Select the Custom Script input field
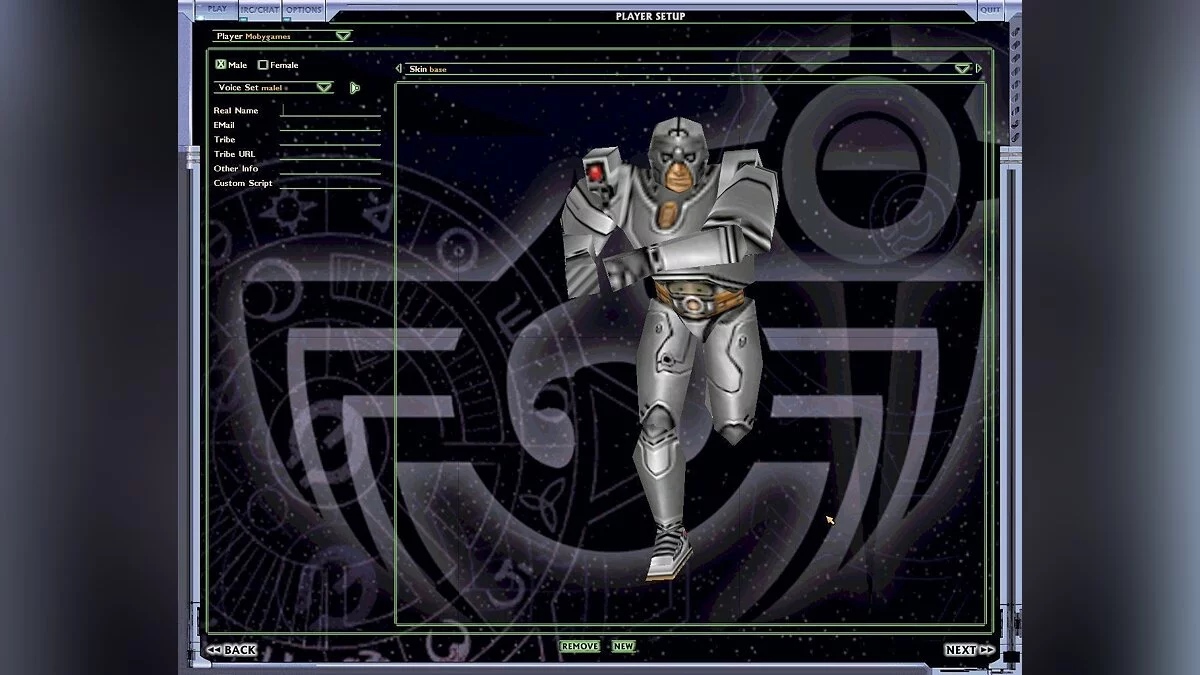The width and height of the screenshot is (1200, 675). point(331,183)
